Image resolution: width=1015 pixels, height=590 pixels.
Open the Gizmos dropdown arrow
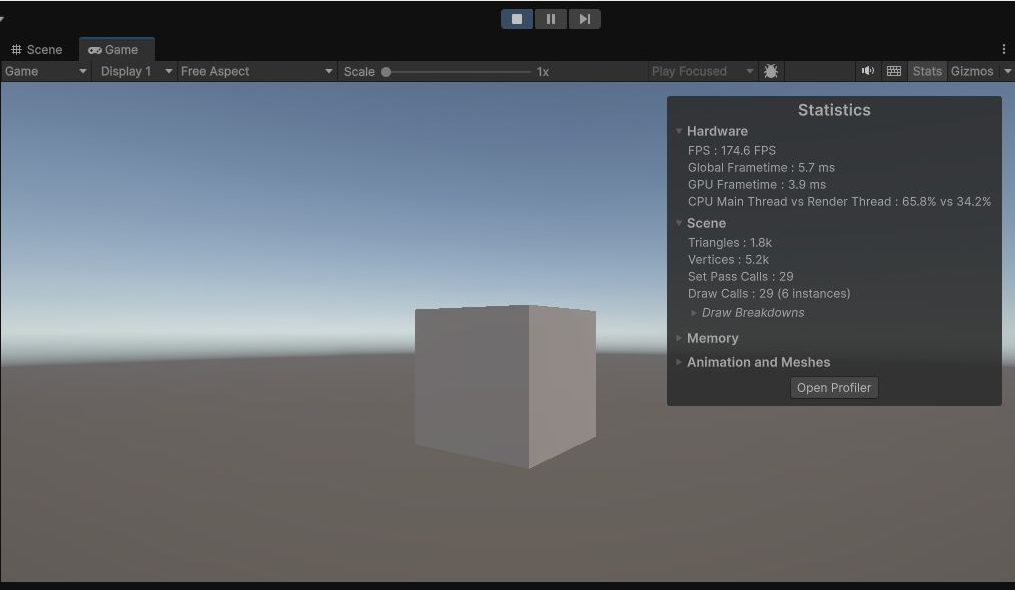[x=1007, y=71]
